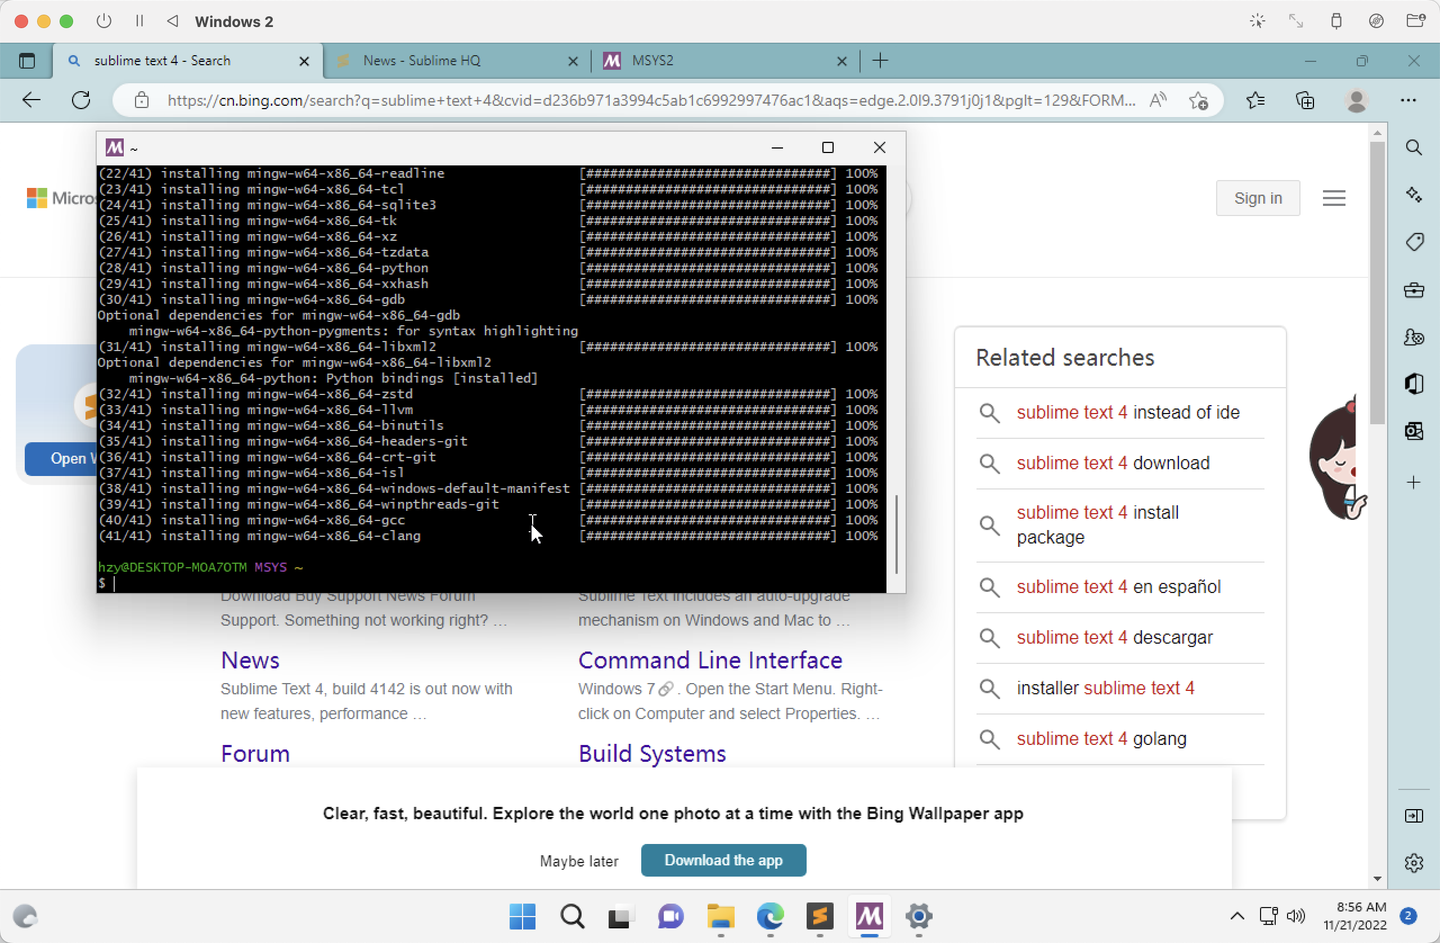The image size is (1440, 943).
Task: Click the Sign in button
Action: [1257, 197]
